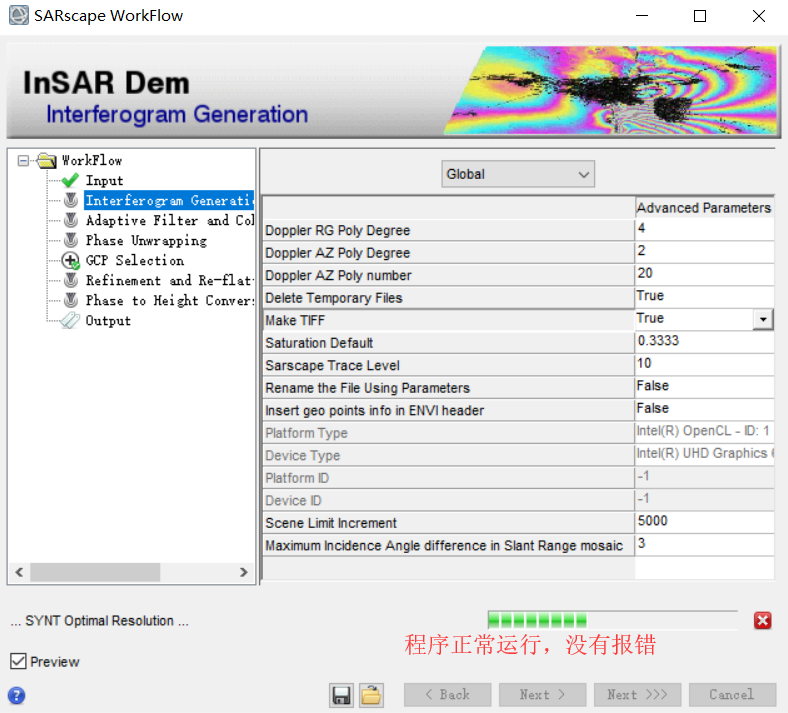Click the Delete Temporary Files True value
Screen dimensions: 788x713
(x=704, y=297)
